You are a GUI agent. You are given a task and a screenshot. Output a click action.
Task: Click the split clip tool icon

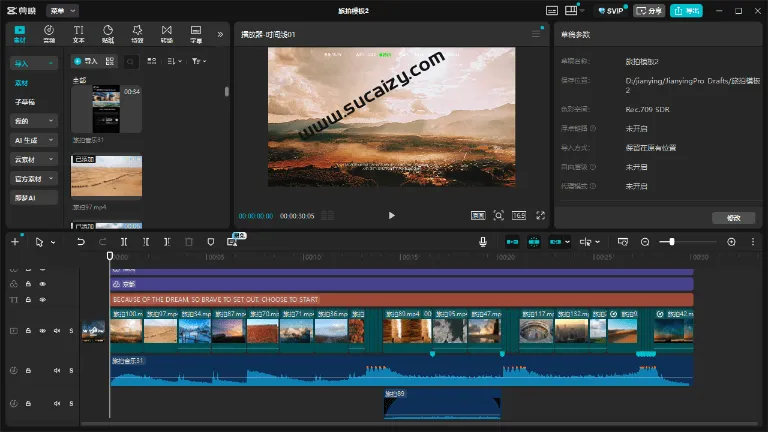124,241
